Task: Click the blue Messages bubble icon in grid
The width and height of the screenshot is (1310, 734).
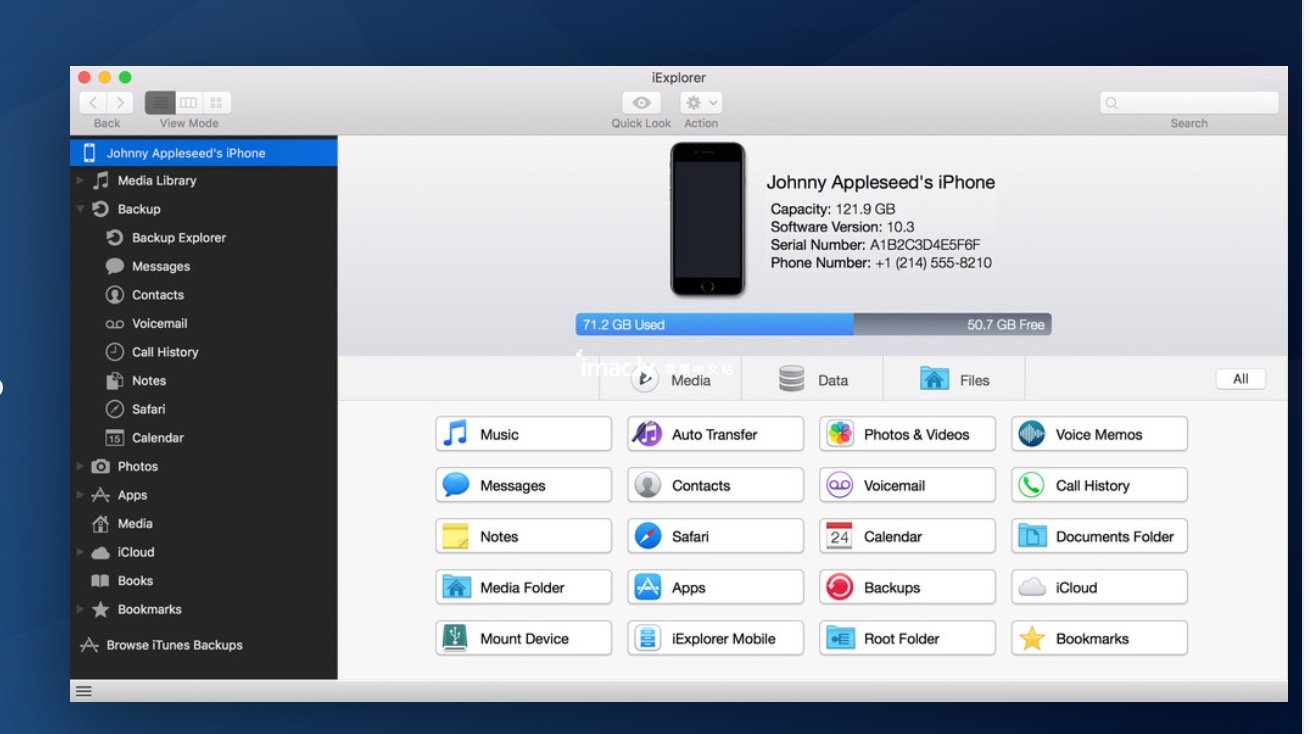Action: click(456, 486)
